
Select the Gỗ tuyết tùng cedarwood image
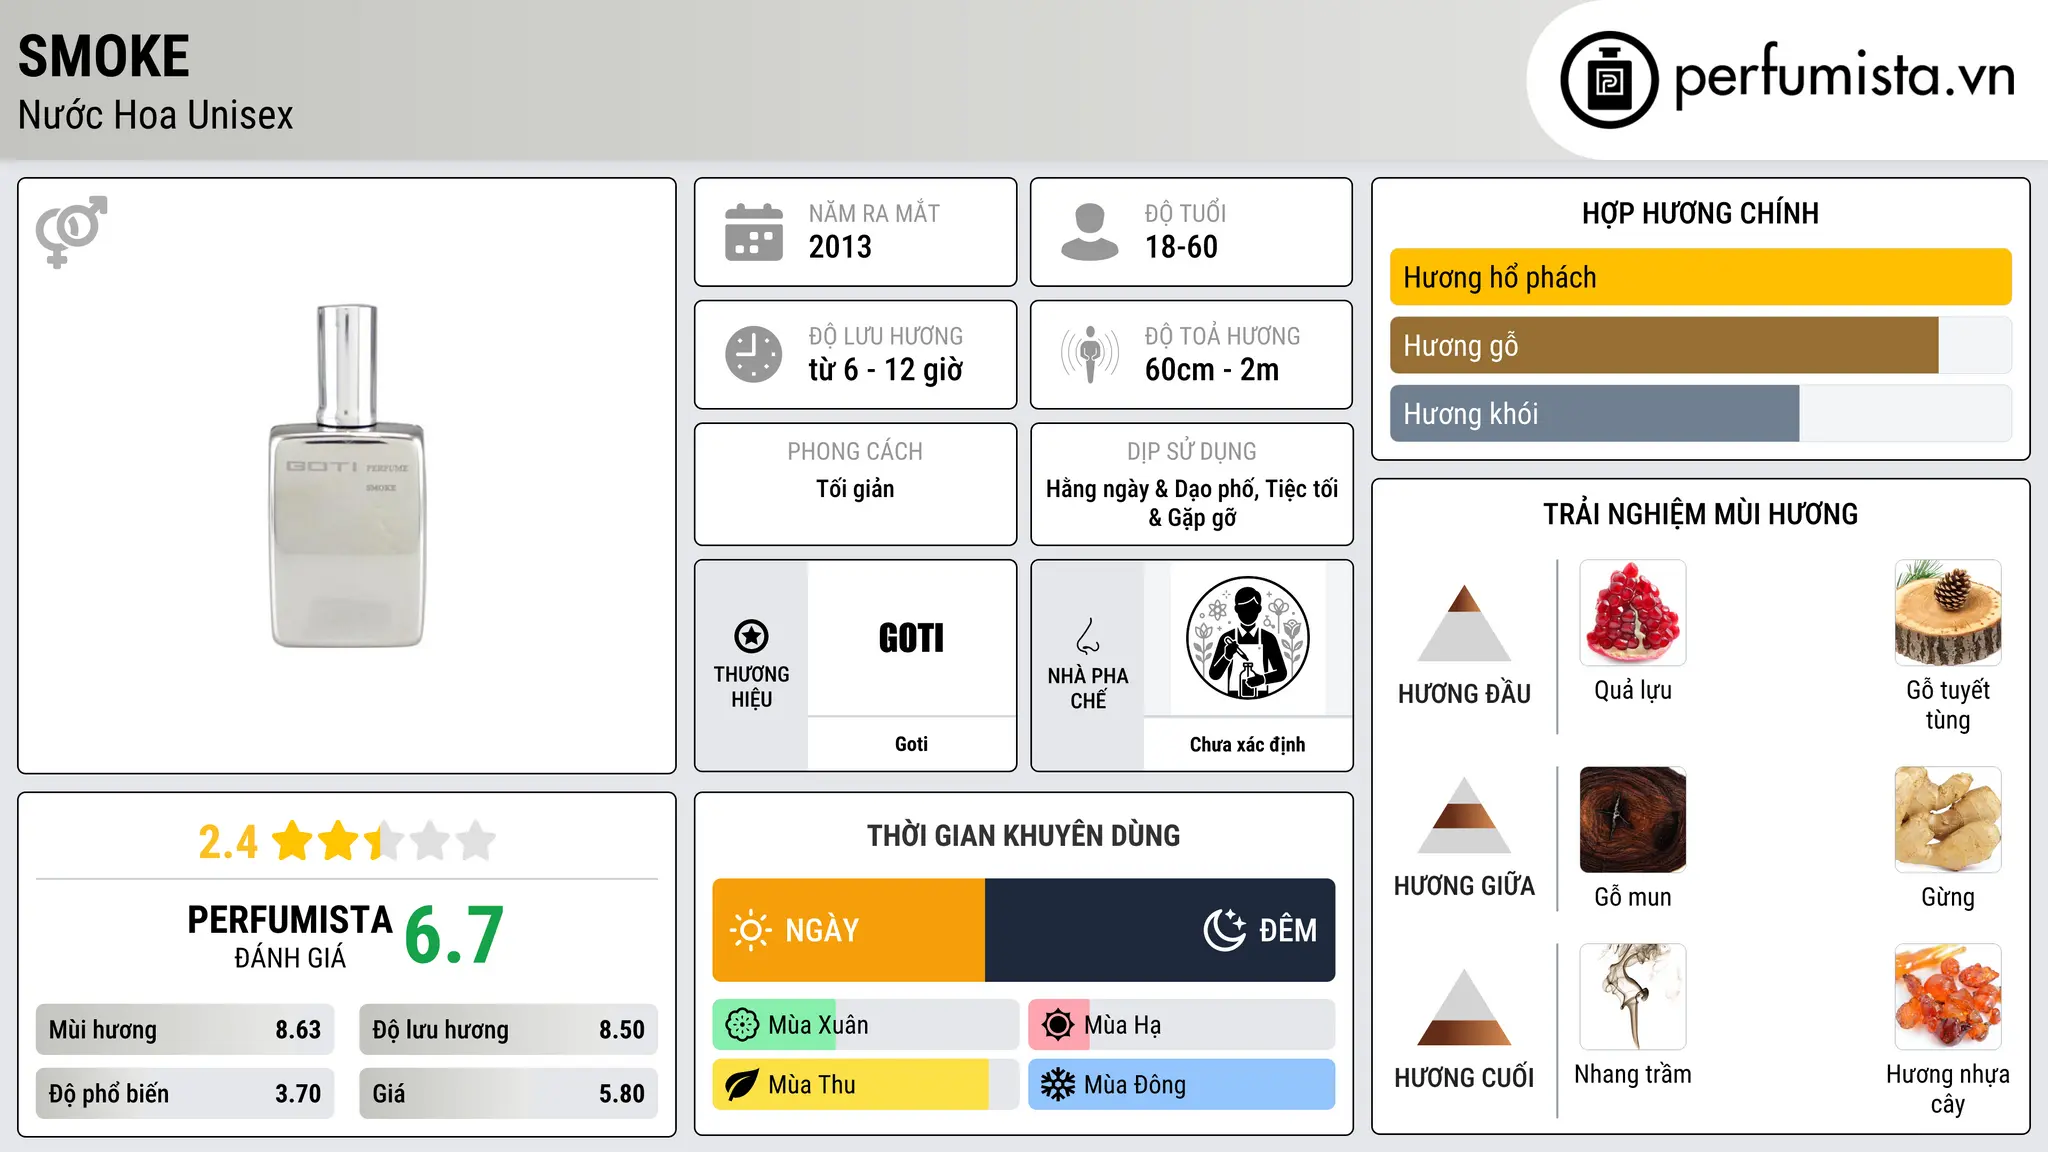point(1948,613)
